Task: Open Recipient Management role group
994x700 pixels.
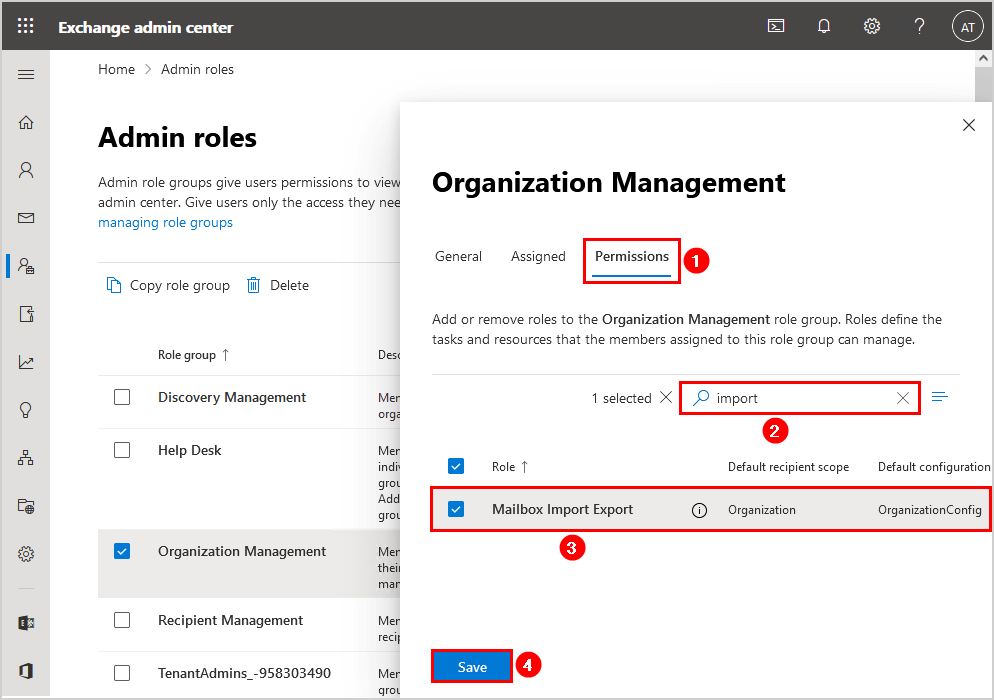Action: [x=231, y=620]
